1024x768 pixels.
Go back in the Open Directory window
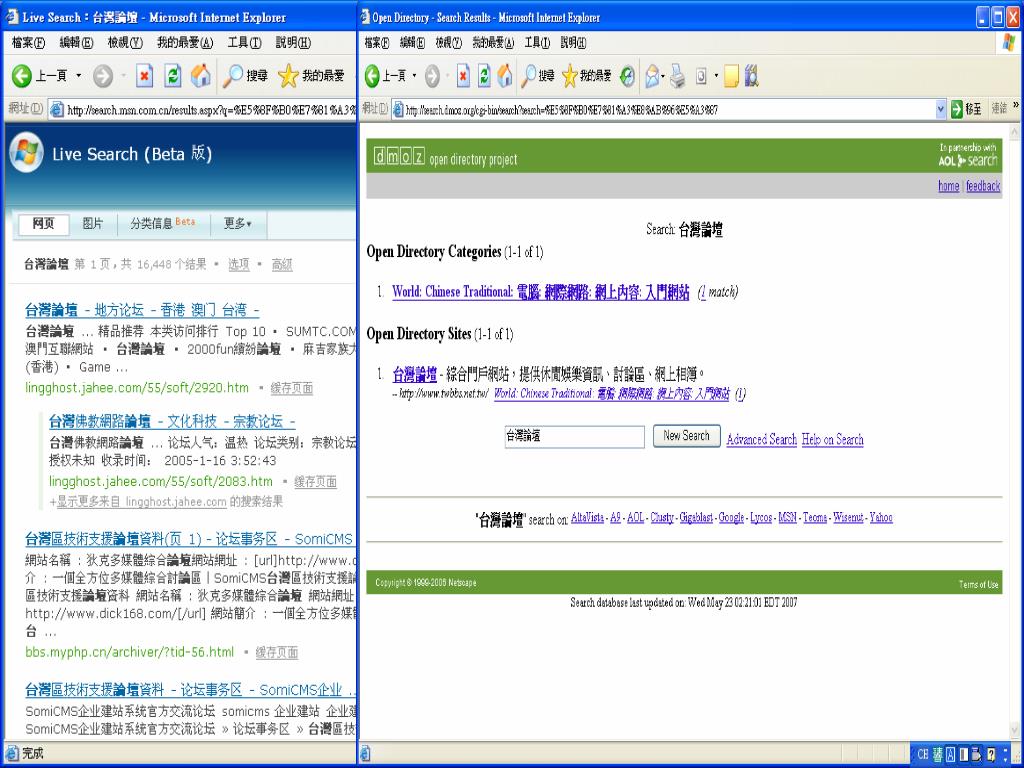pyautogui.click(x=385, y=76)
